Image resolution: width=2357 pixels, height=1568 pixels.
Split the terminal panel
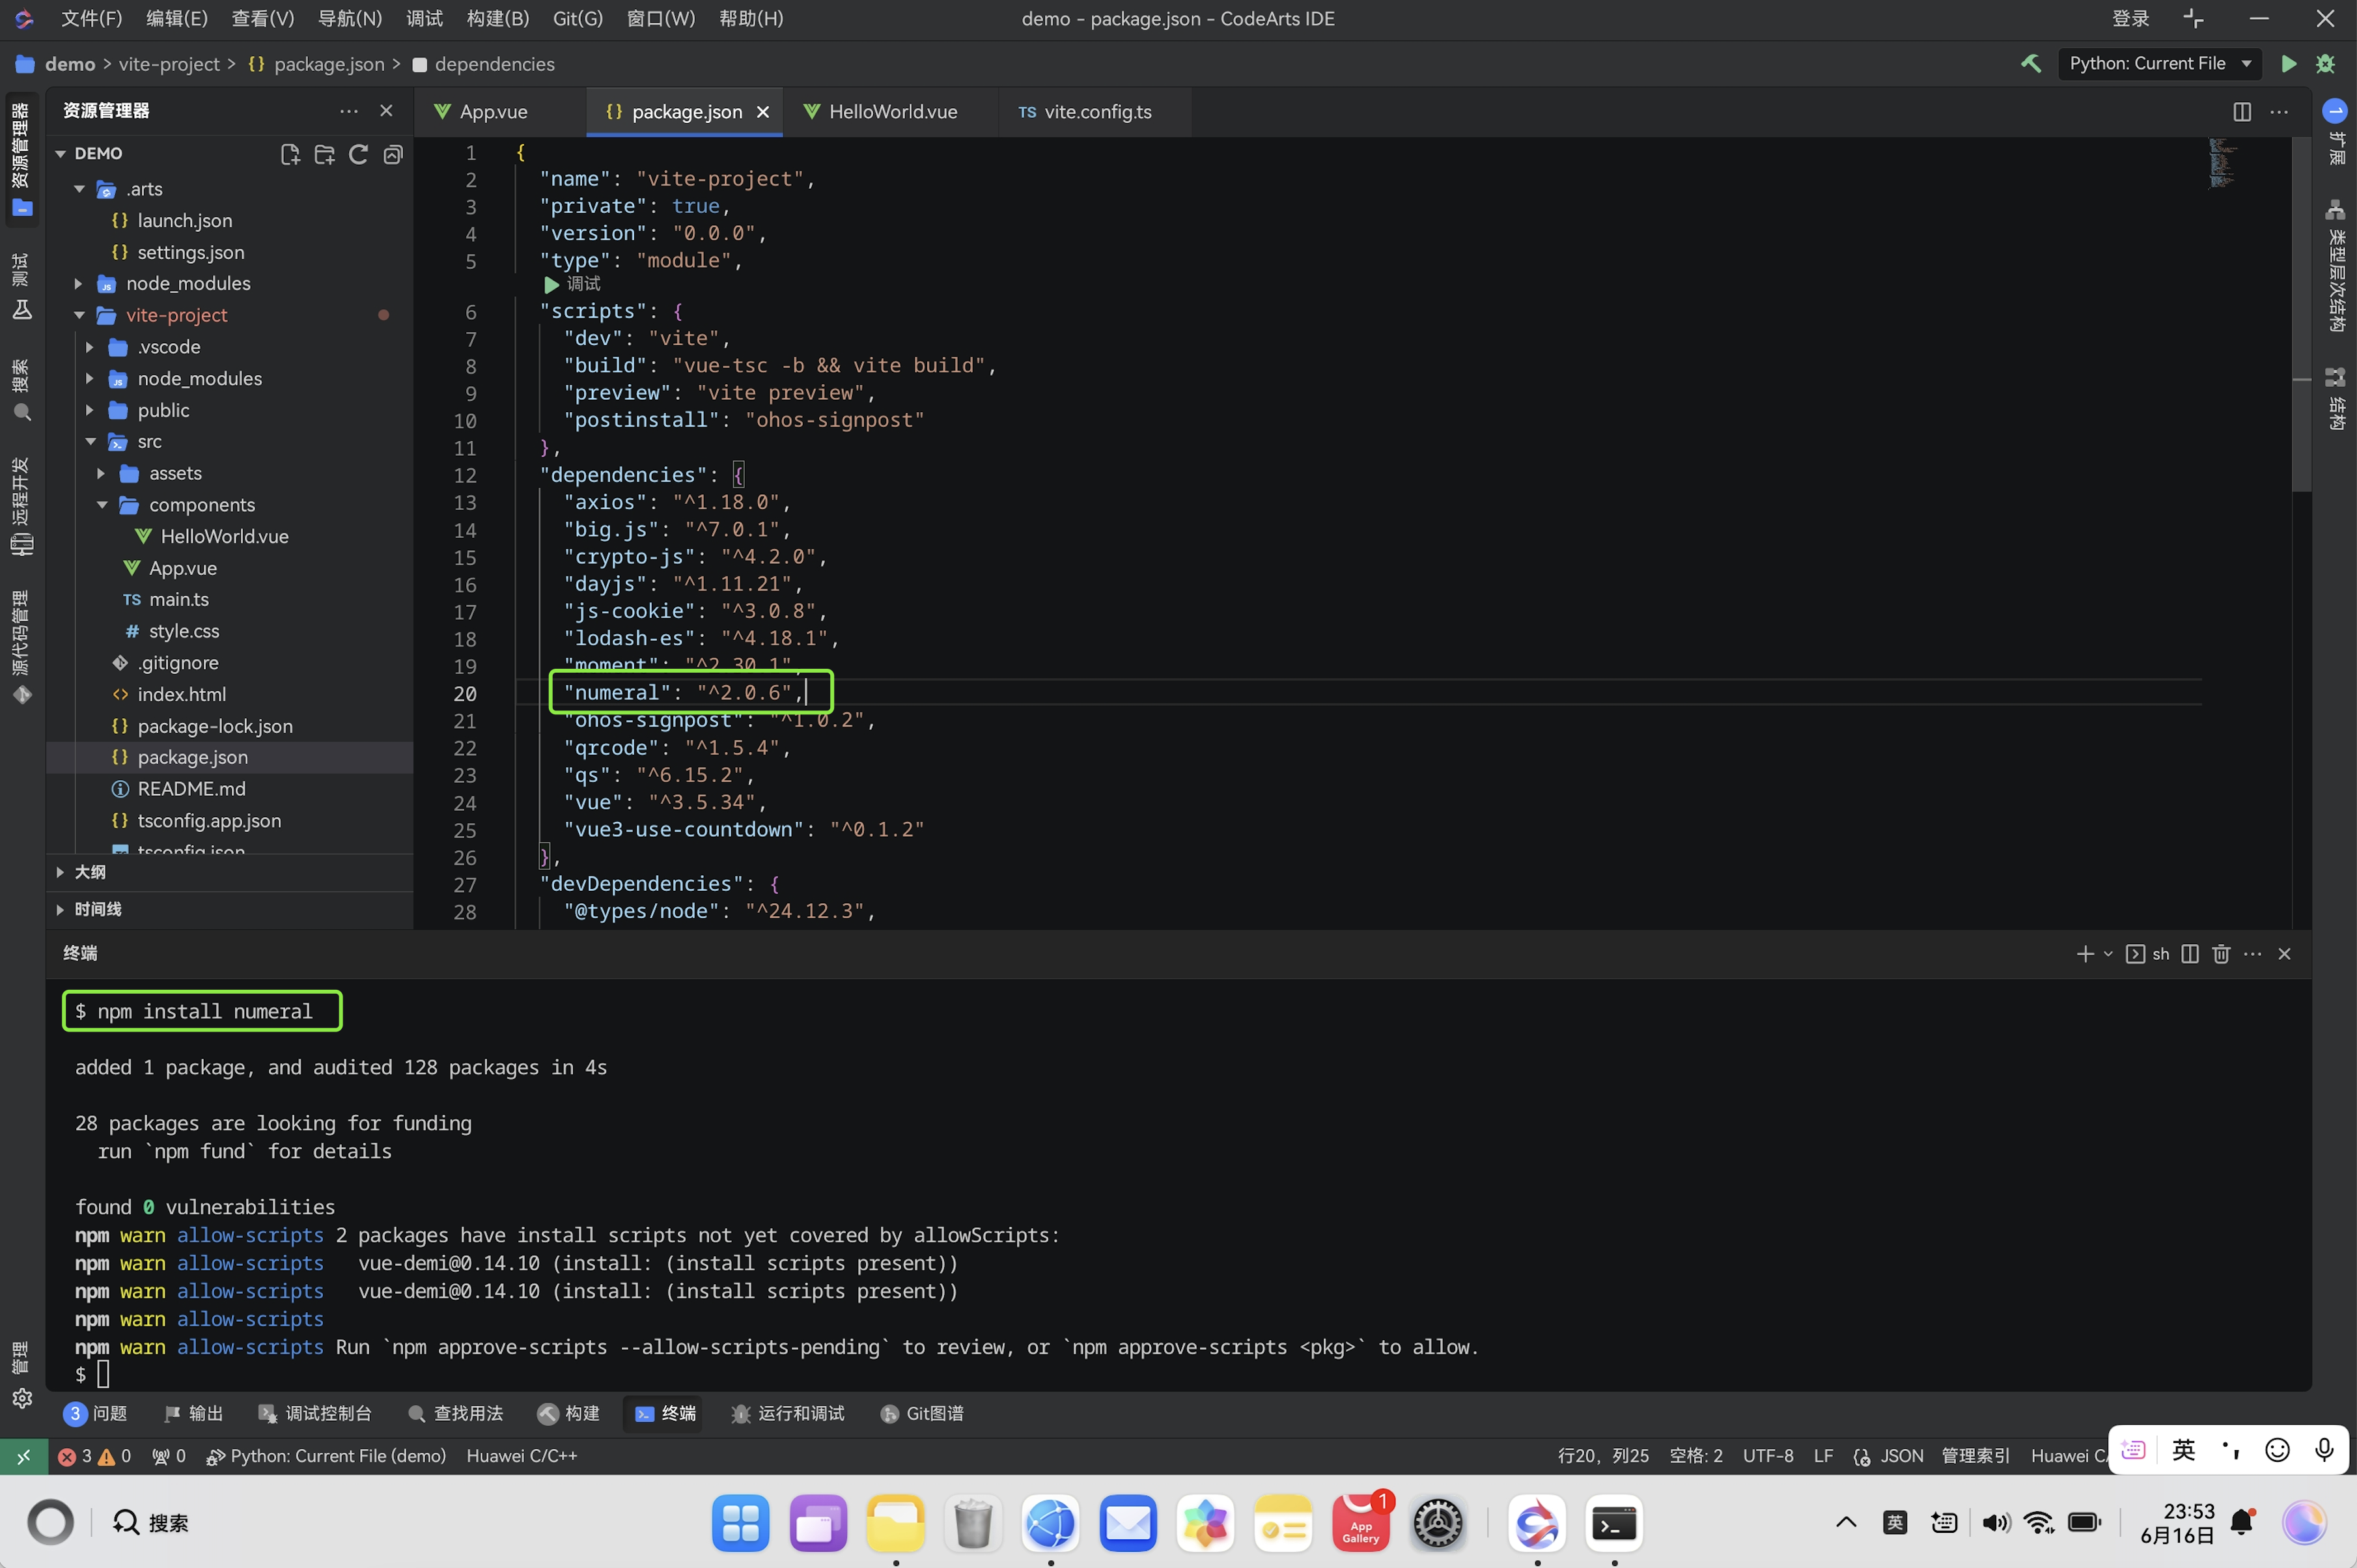[x=2190, y=954]
